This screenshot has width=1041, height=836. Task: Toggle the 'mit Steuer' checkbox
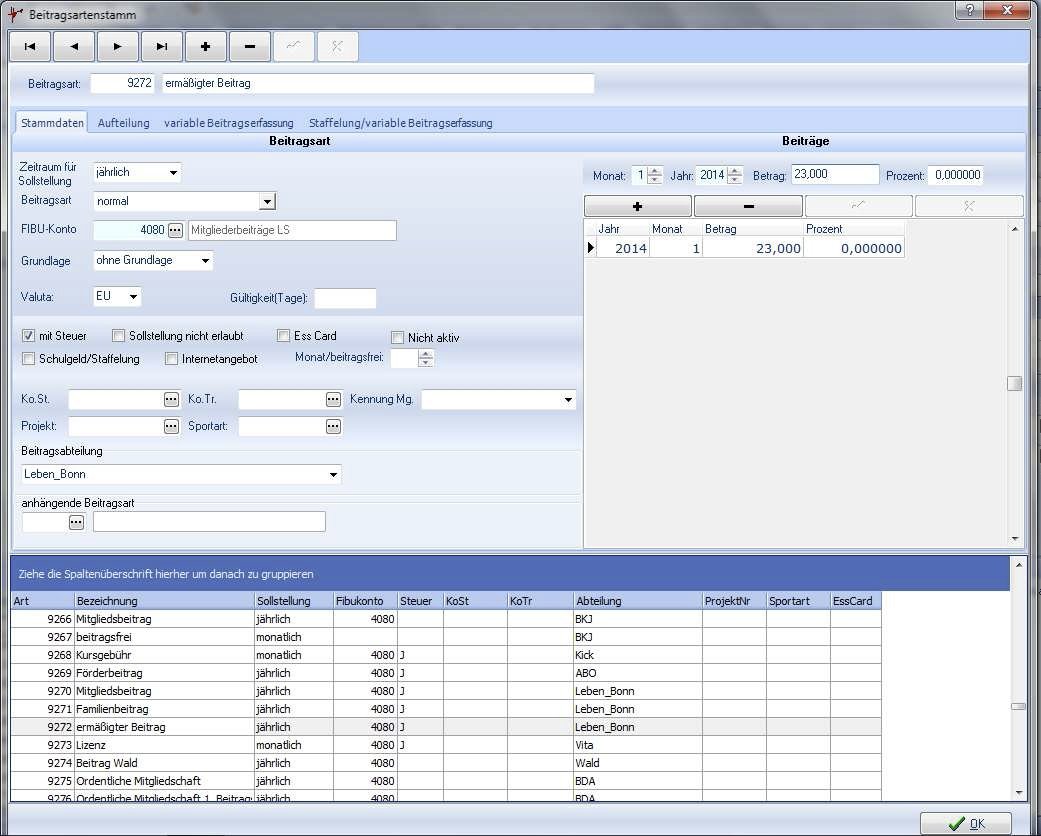[28, 336]
